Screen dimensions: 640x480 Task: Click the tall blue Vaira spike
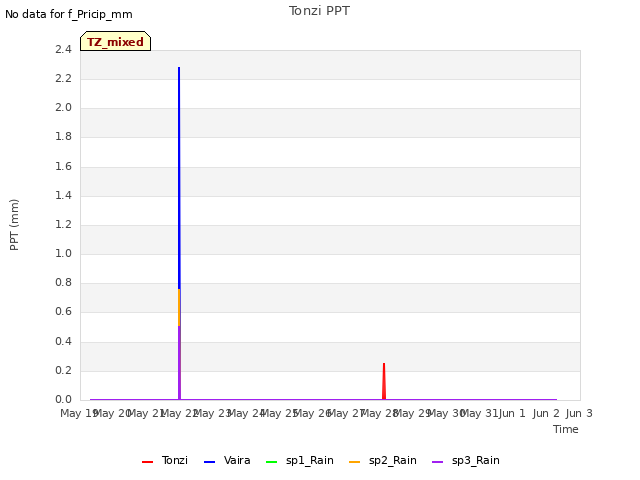[x=179, y=178]
